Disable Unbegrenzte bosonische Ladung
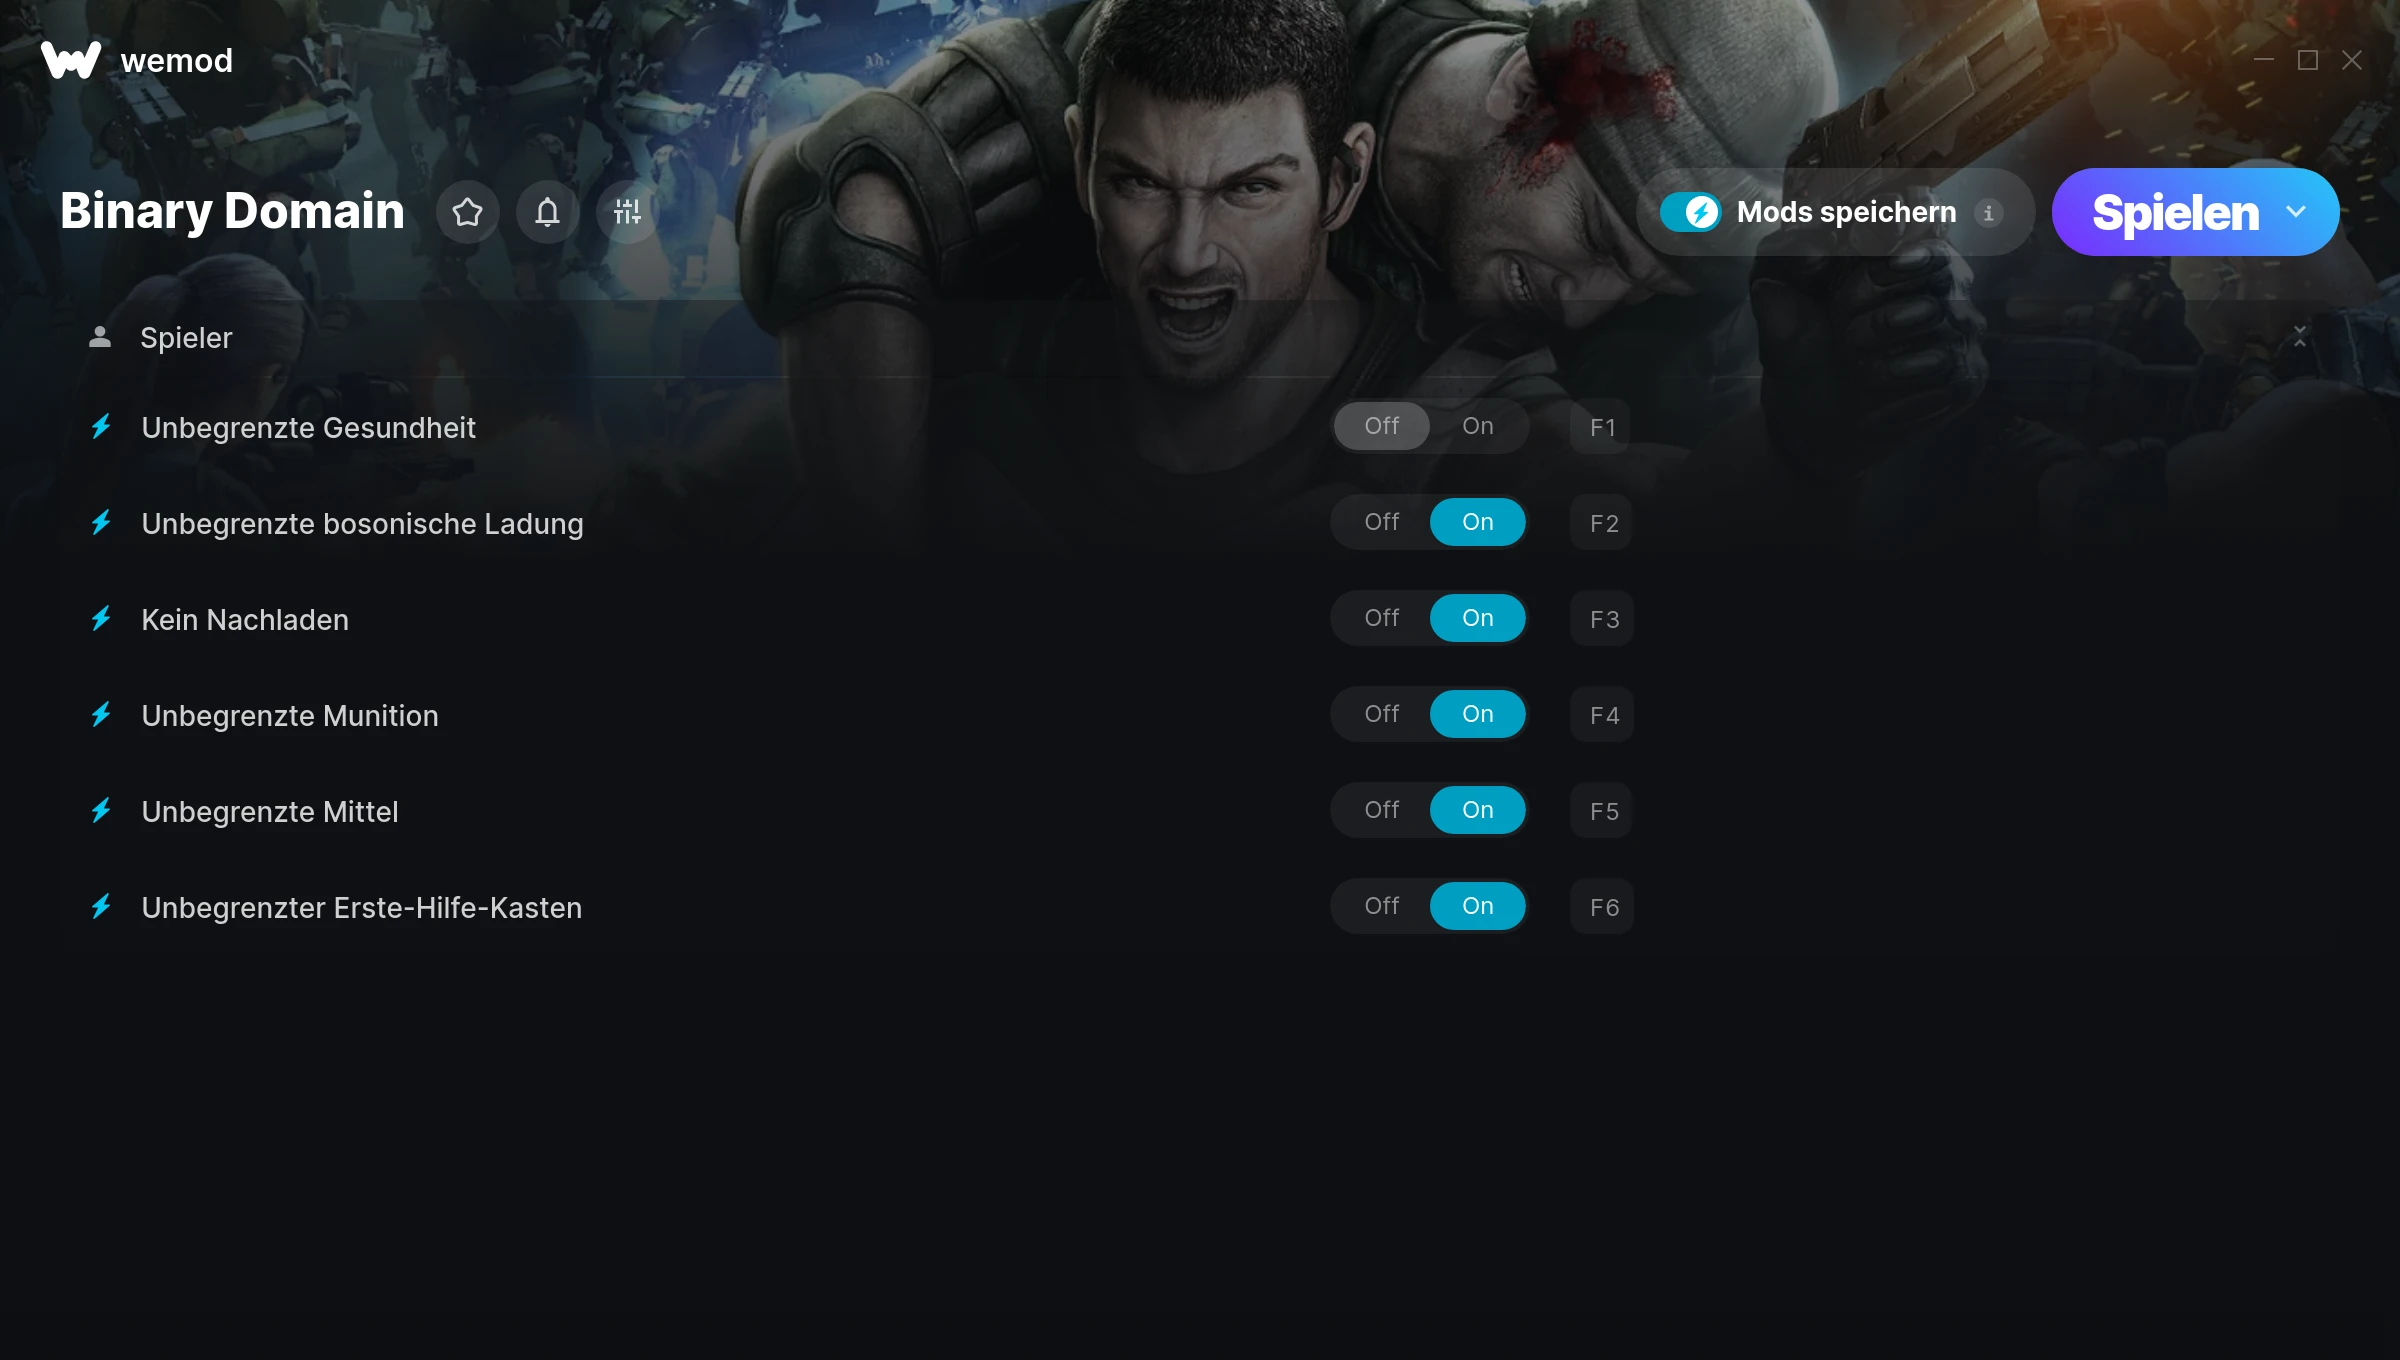The height and width of the screenshot is (1360, 2400). [x=1382, y=522]
